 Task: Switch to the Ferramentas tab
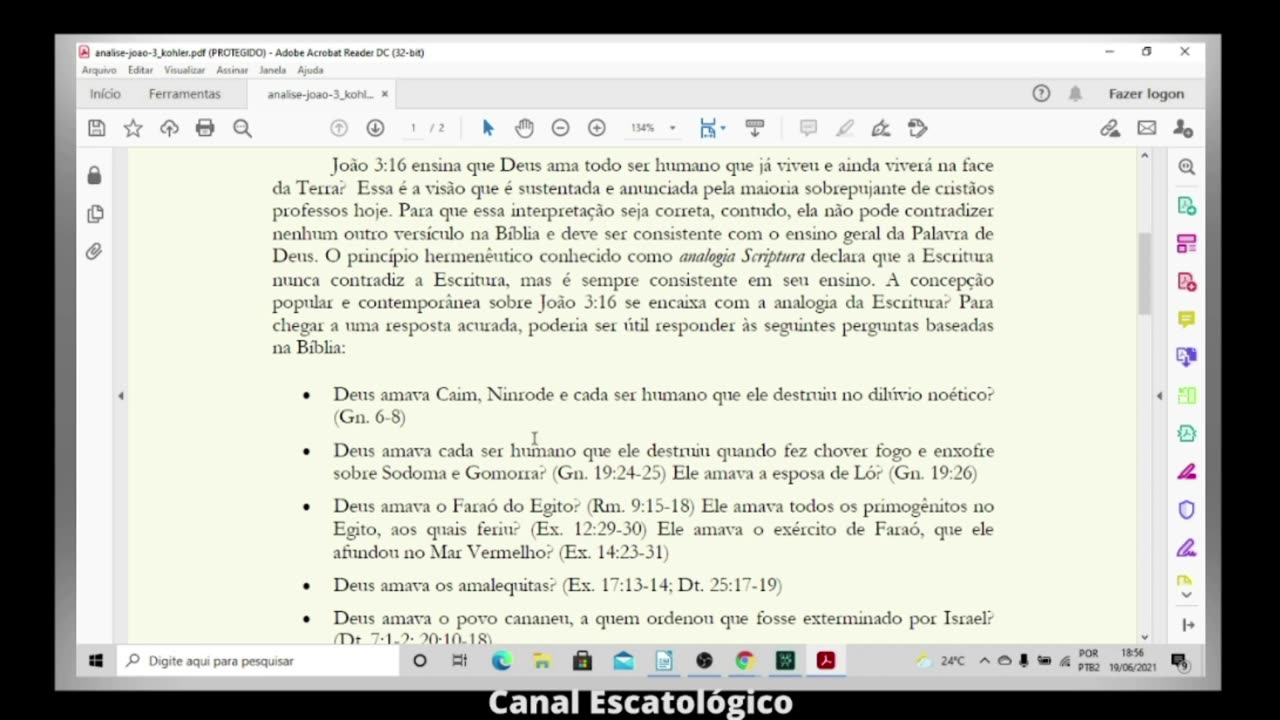pyautogui.click(x=185, y=94)
